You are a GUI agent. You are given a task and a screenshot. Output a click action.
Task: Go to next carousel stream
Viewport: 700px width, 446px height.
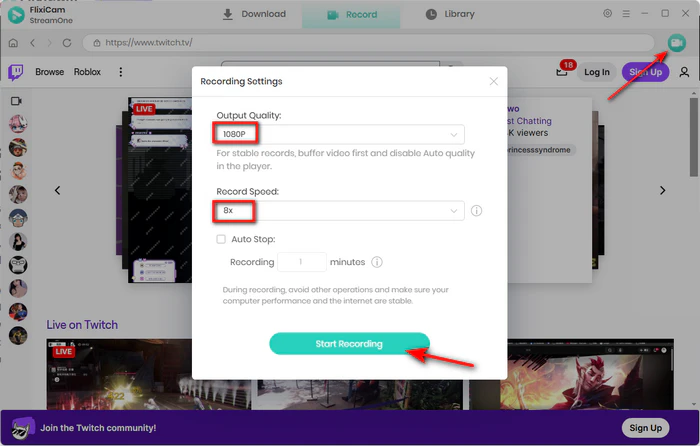662,191
